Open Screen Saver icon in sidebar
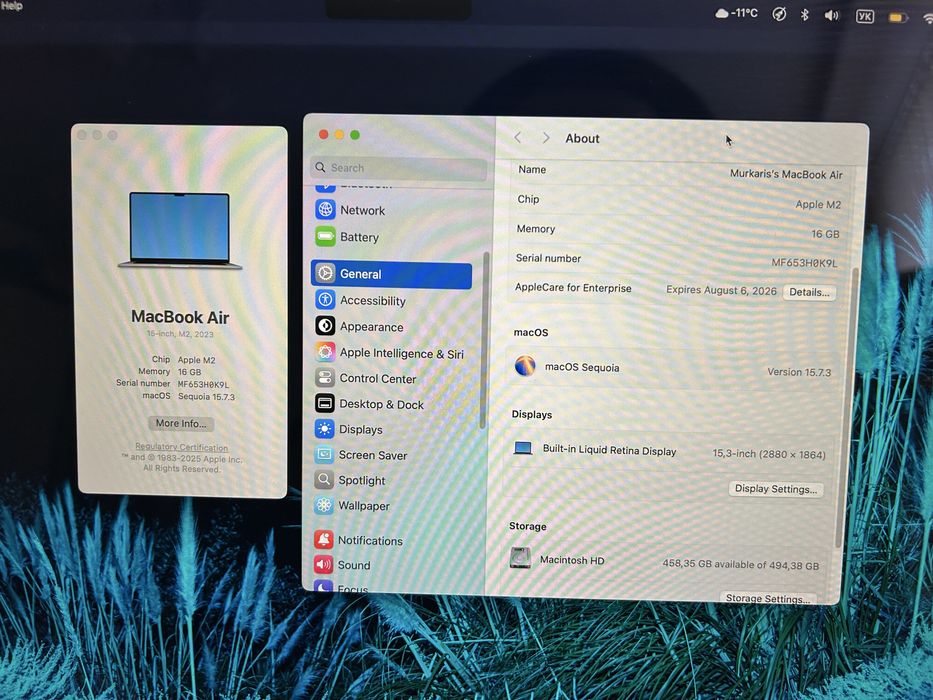The image size is (933, 700). click(x=324, y=454)
